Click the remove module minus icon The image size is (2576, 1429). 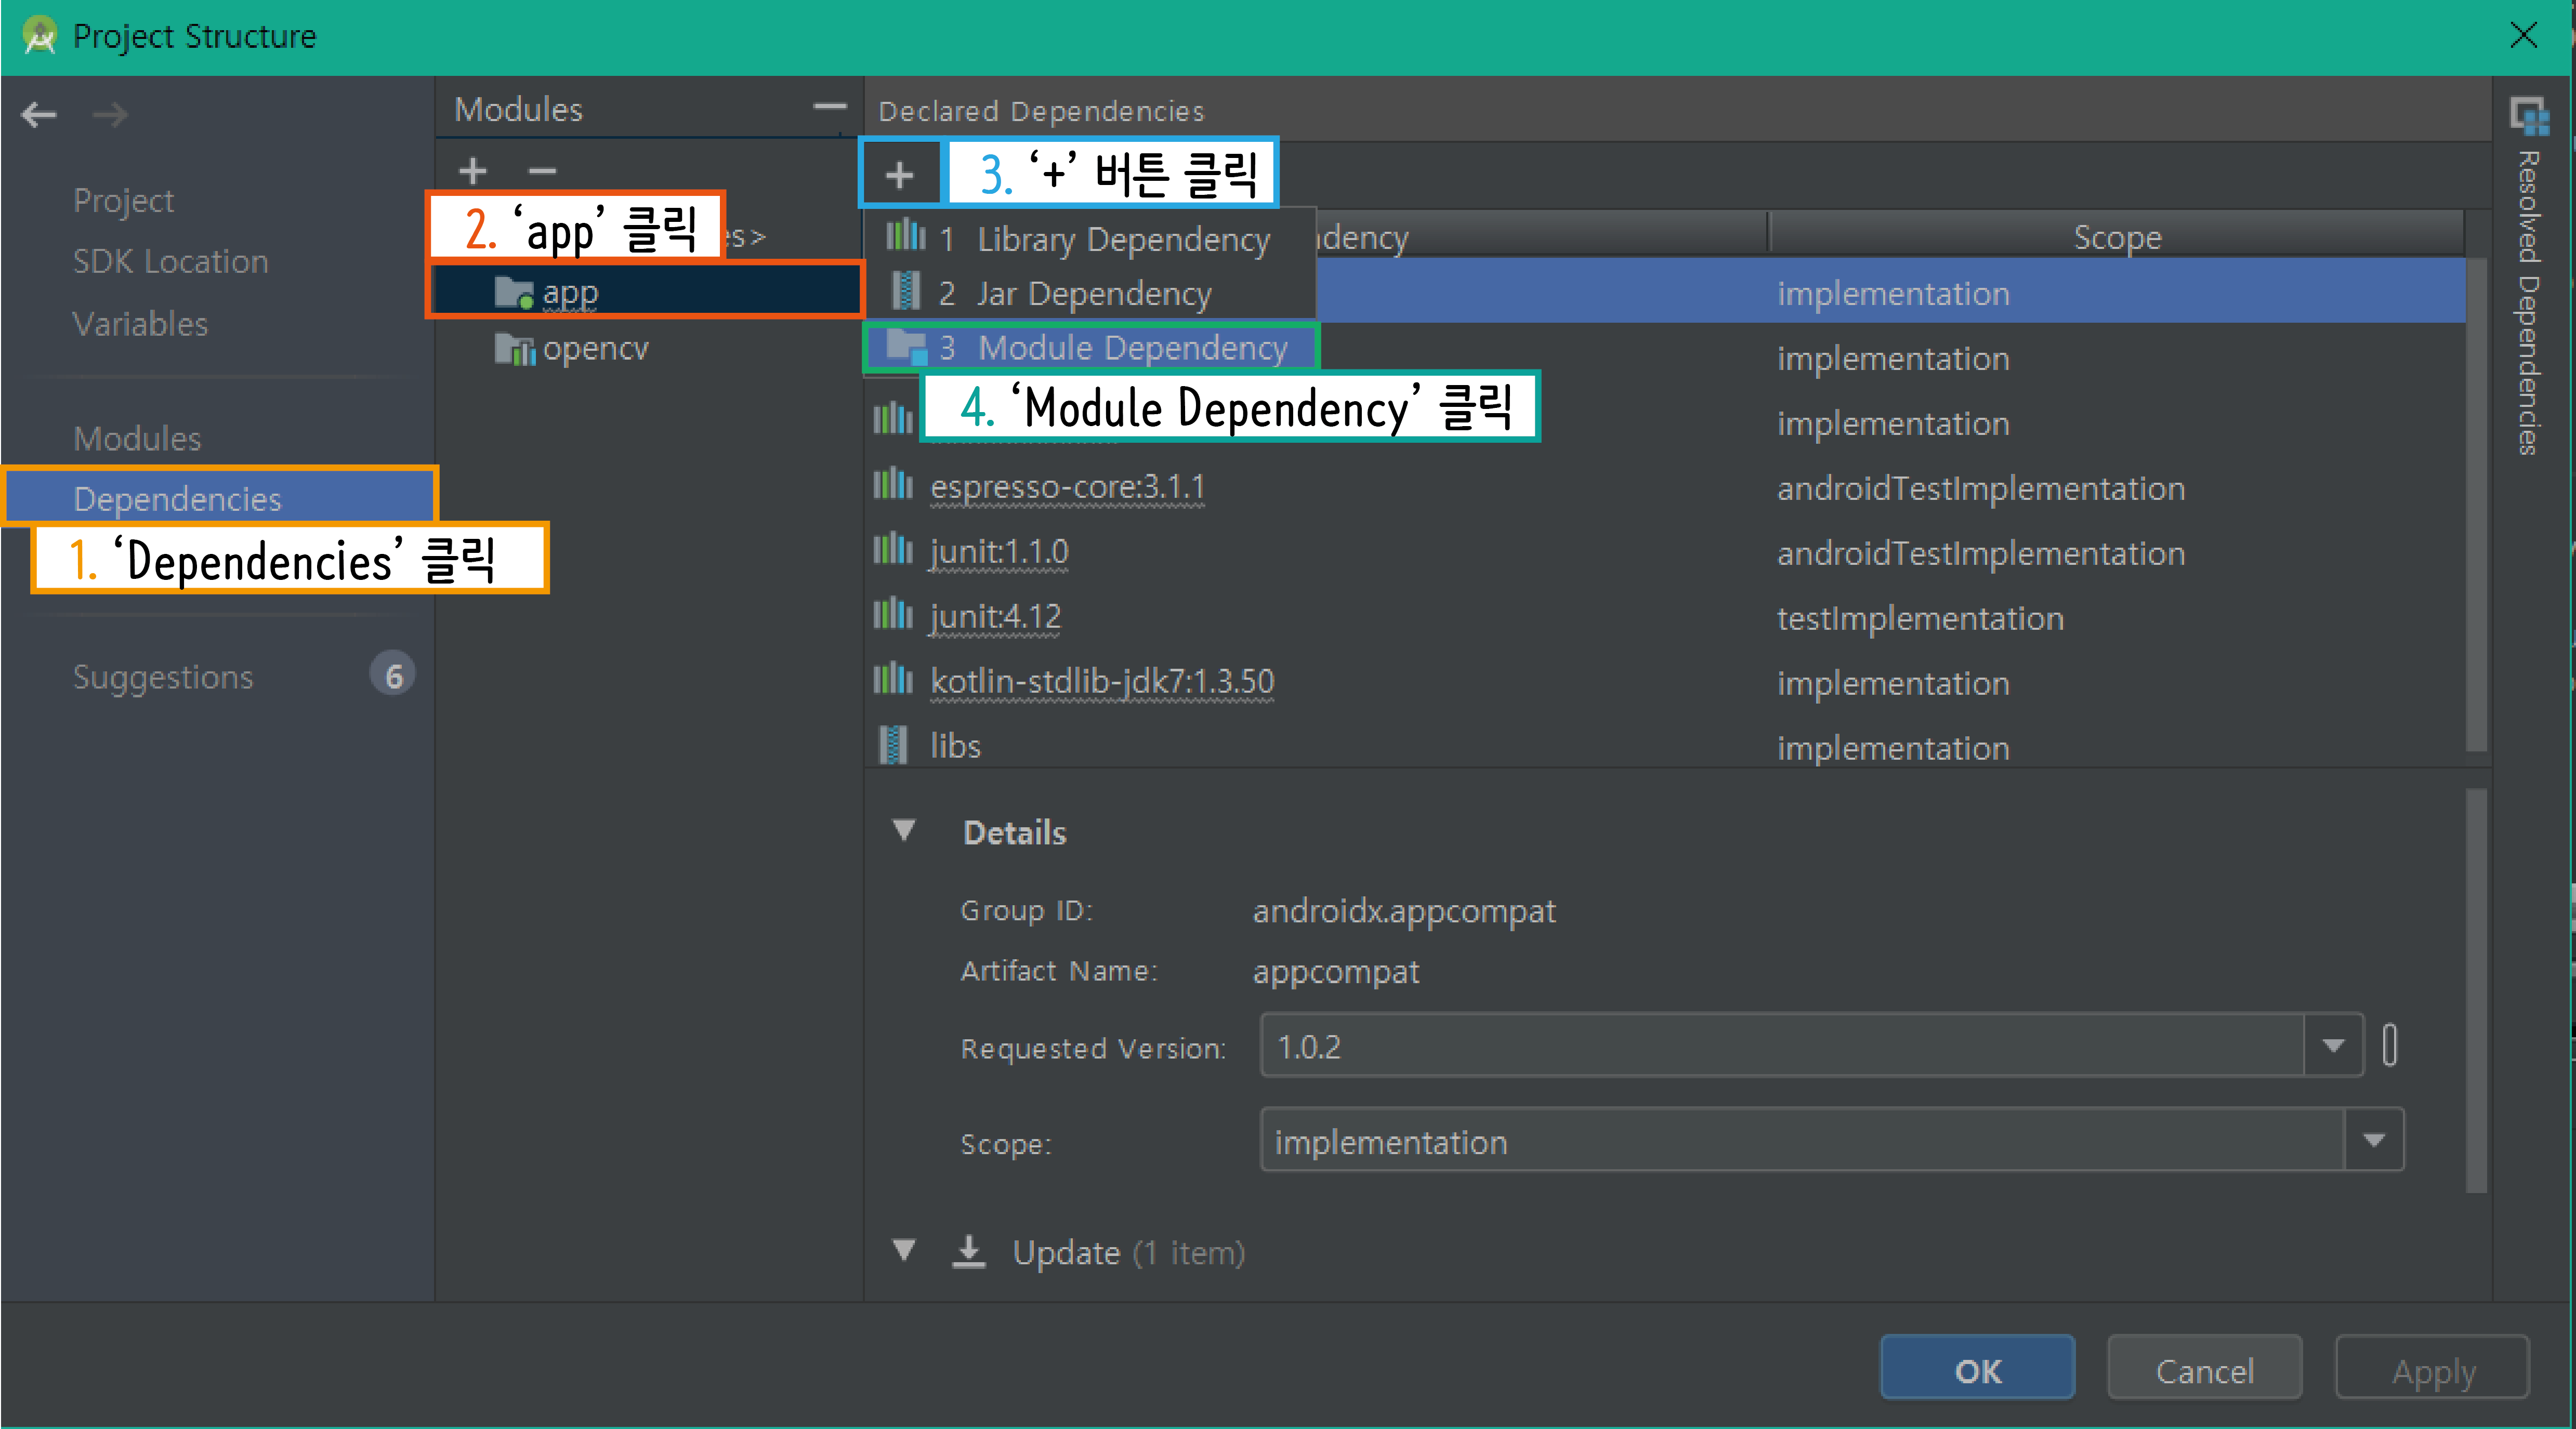click(x=542, y=171)
